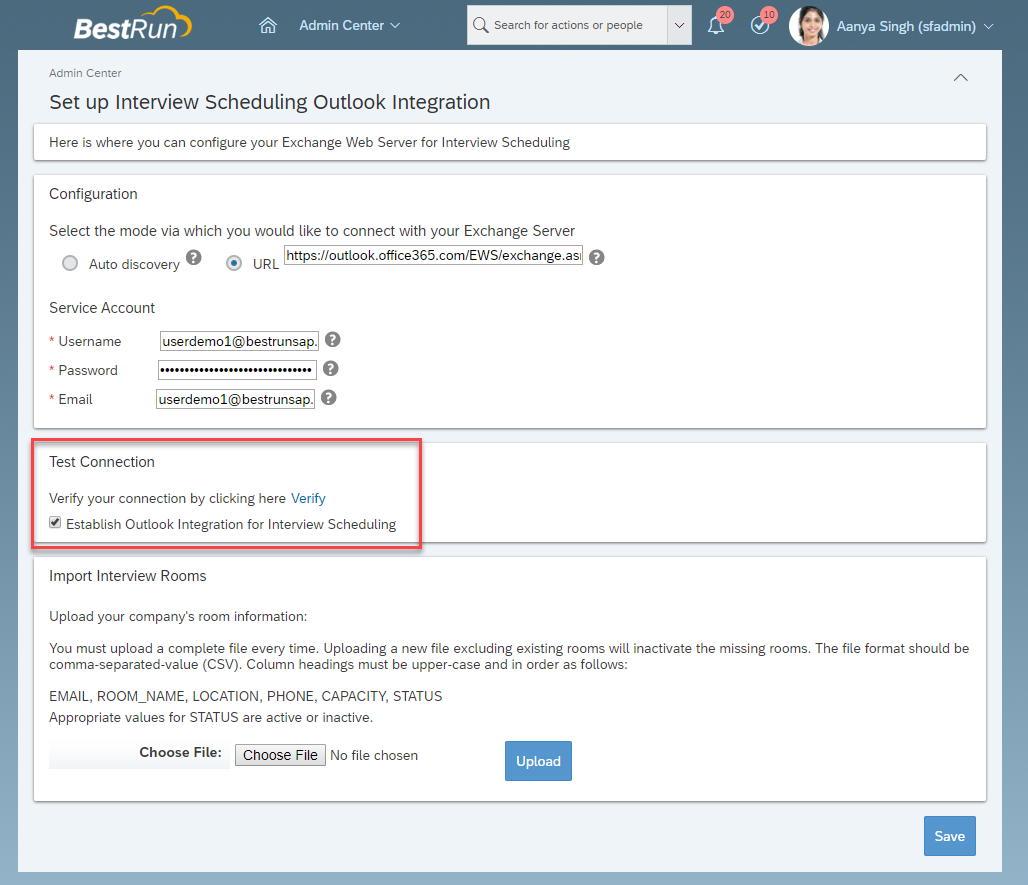Click the Save button
Screen dimensions: 1028x885
click(x=949, y=836)
